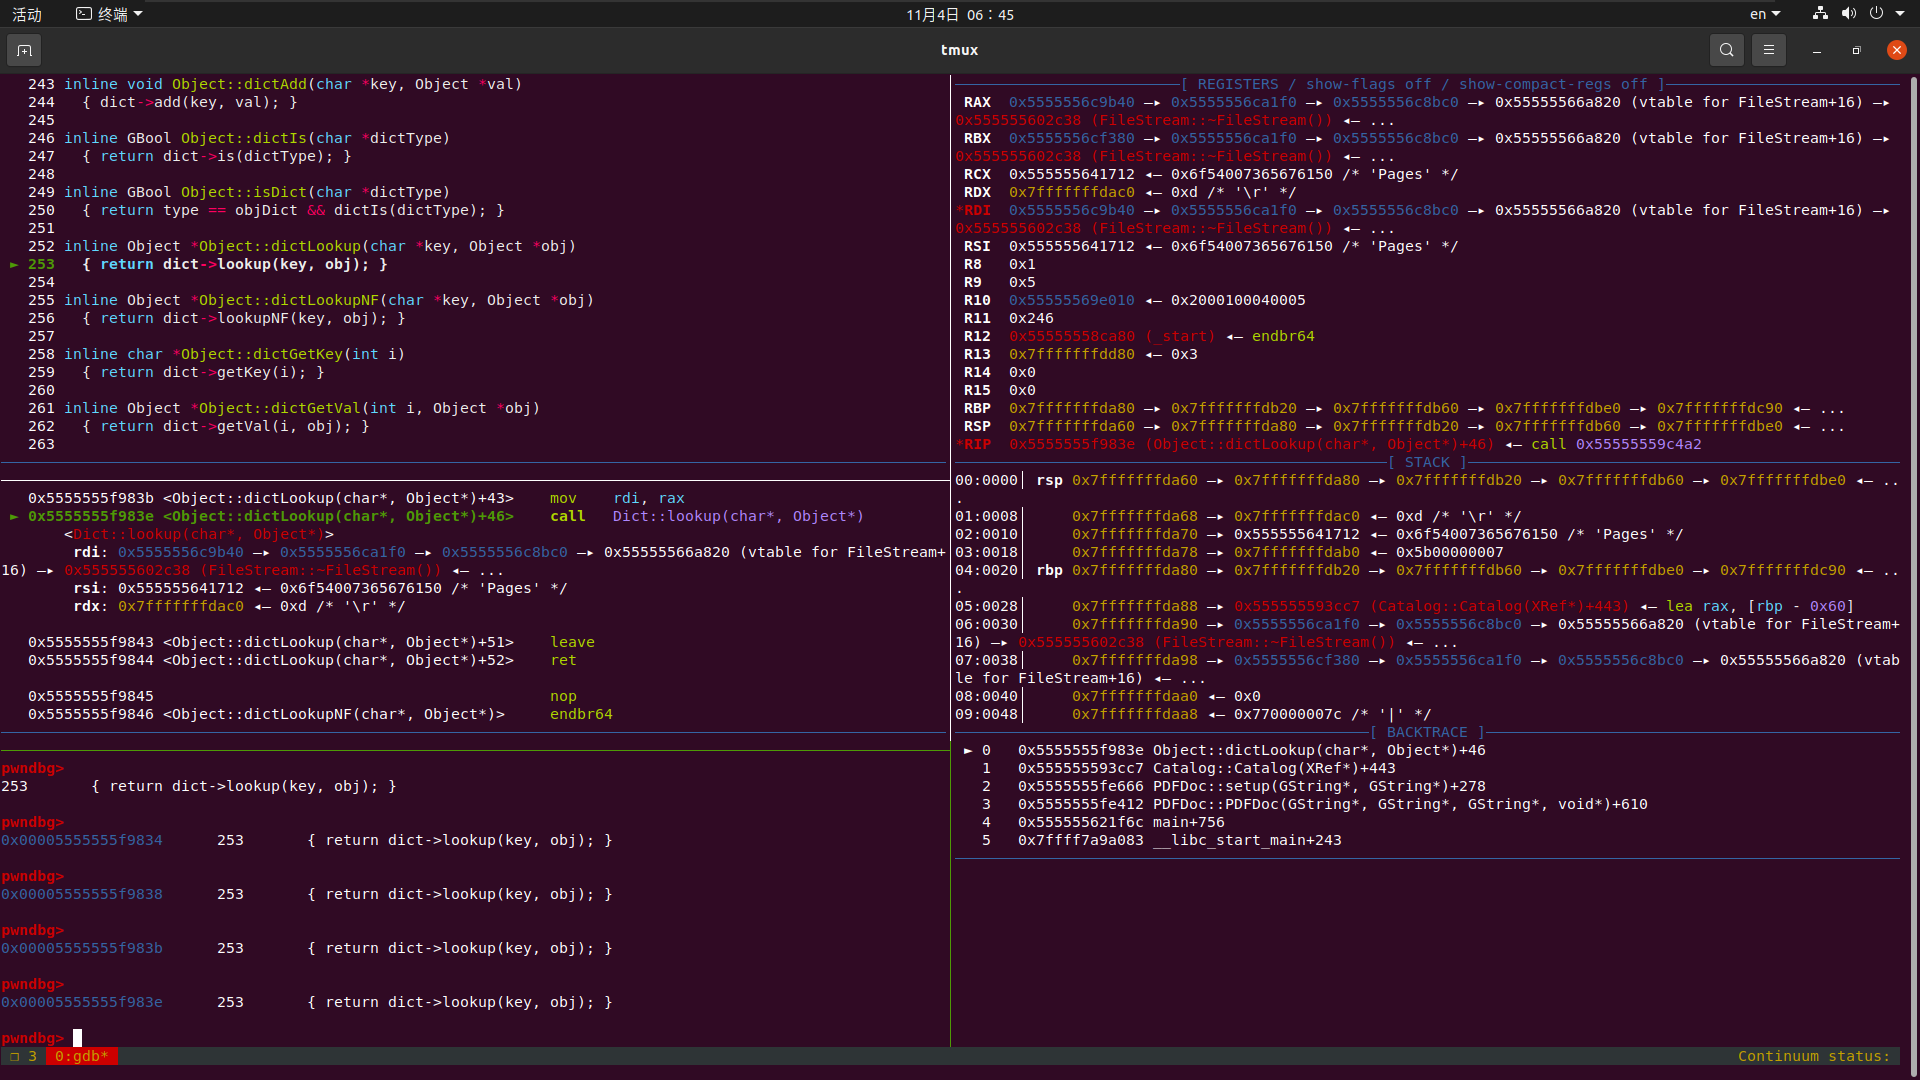1920x1080 pixels.
Task: Close the tmux terminal window
Action: point(1896,50)
